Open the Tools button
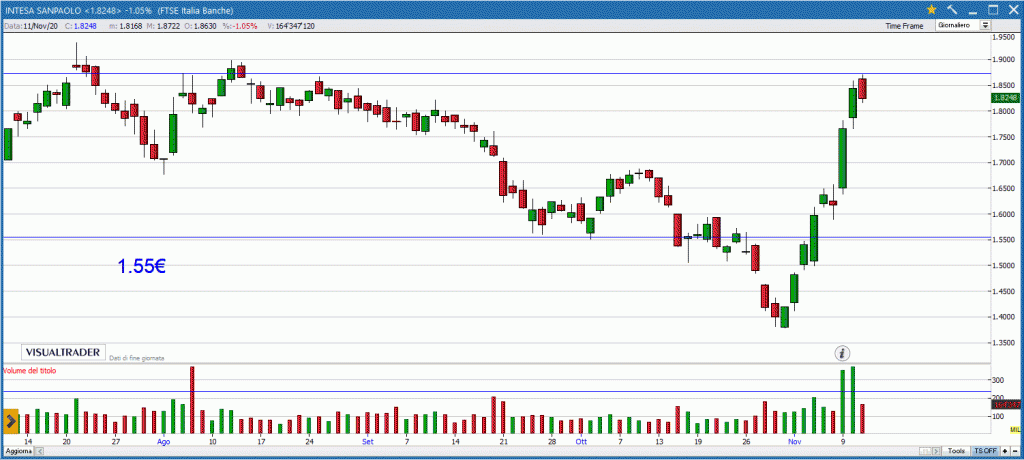Viewport: 1024px width, 460px height. tap(957, 451)
